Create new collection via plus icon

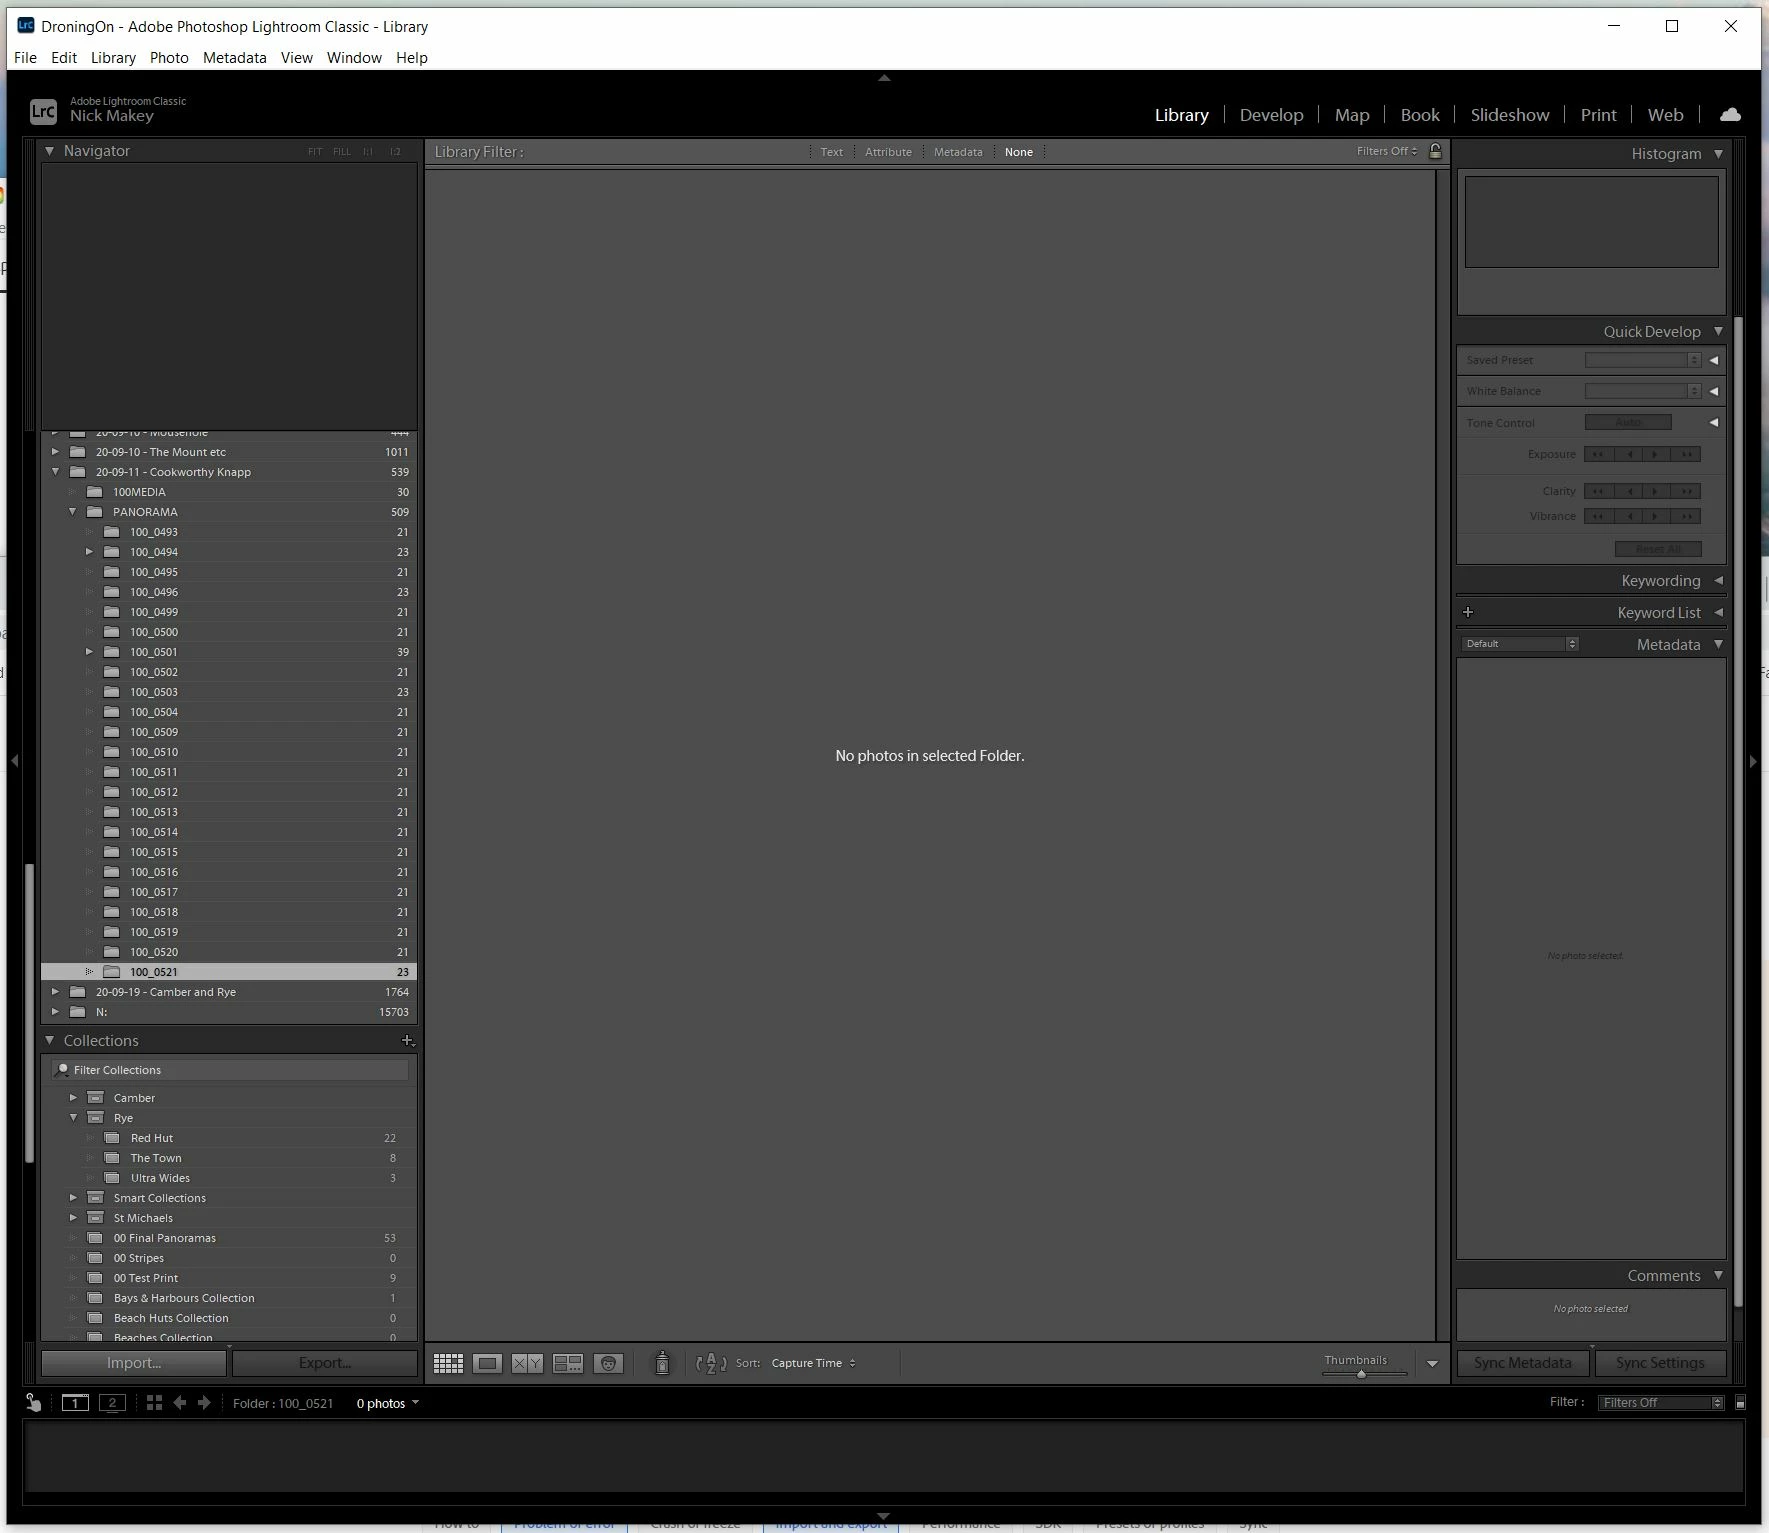tap(407, 1041)
